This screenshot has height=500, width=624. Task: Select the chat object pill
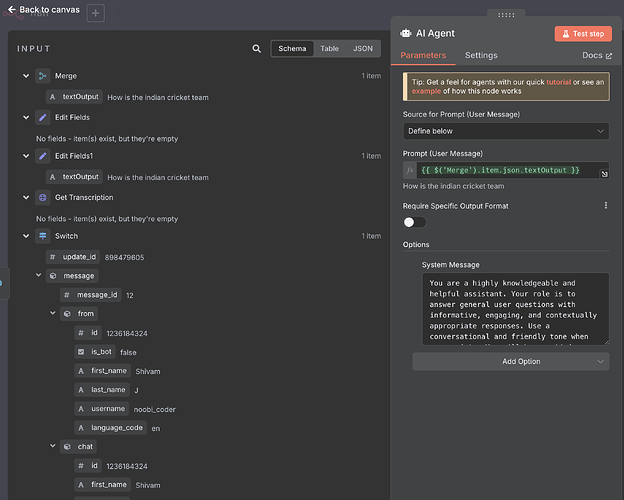(x=78, y=447)
